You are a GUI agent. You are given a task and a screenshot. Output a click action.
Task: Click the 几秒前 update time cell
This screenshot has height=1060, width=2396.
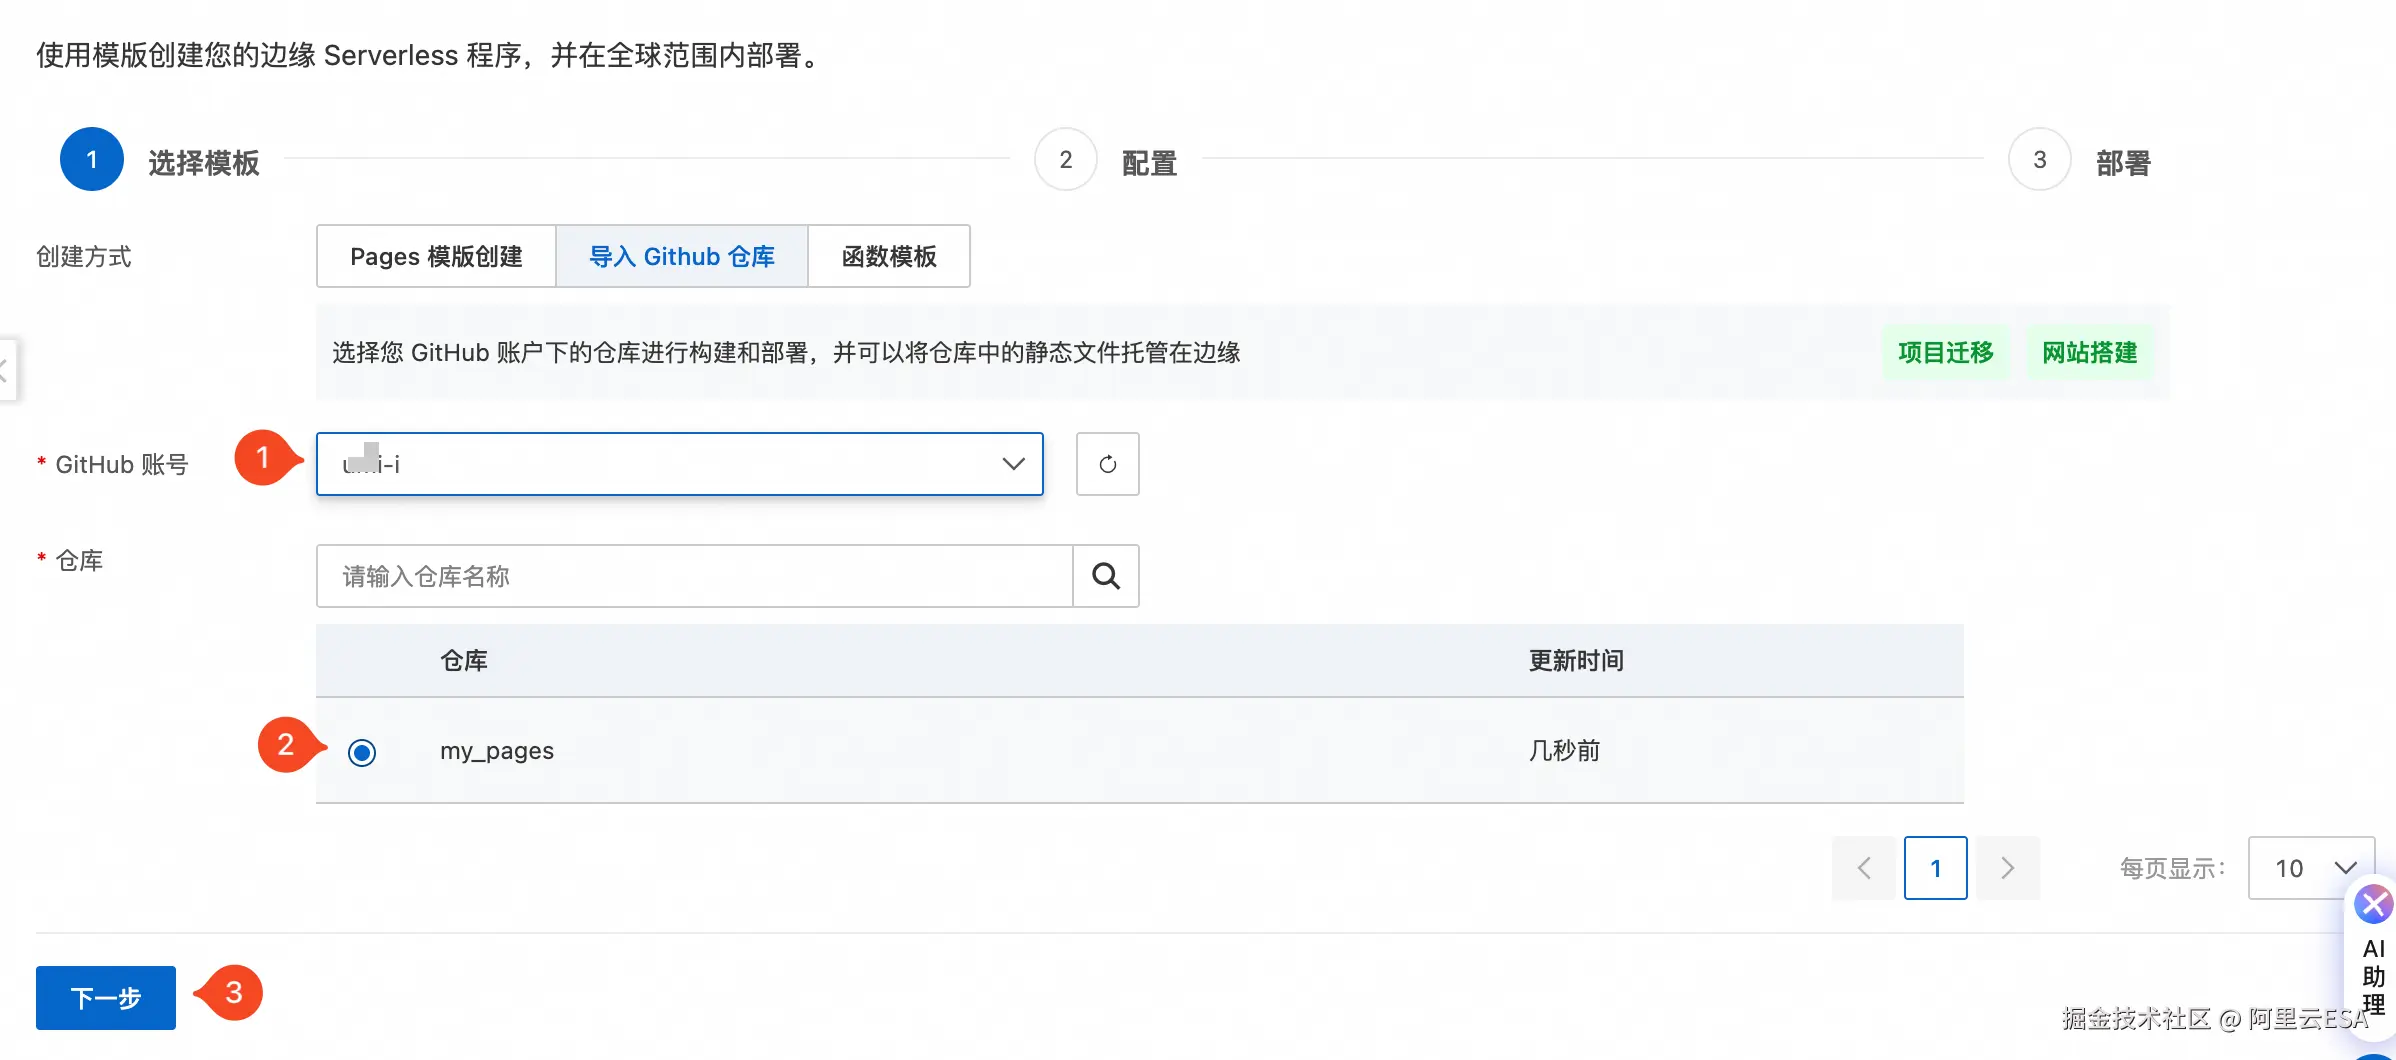point(1564,751)
